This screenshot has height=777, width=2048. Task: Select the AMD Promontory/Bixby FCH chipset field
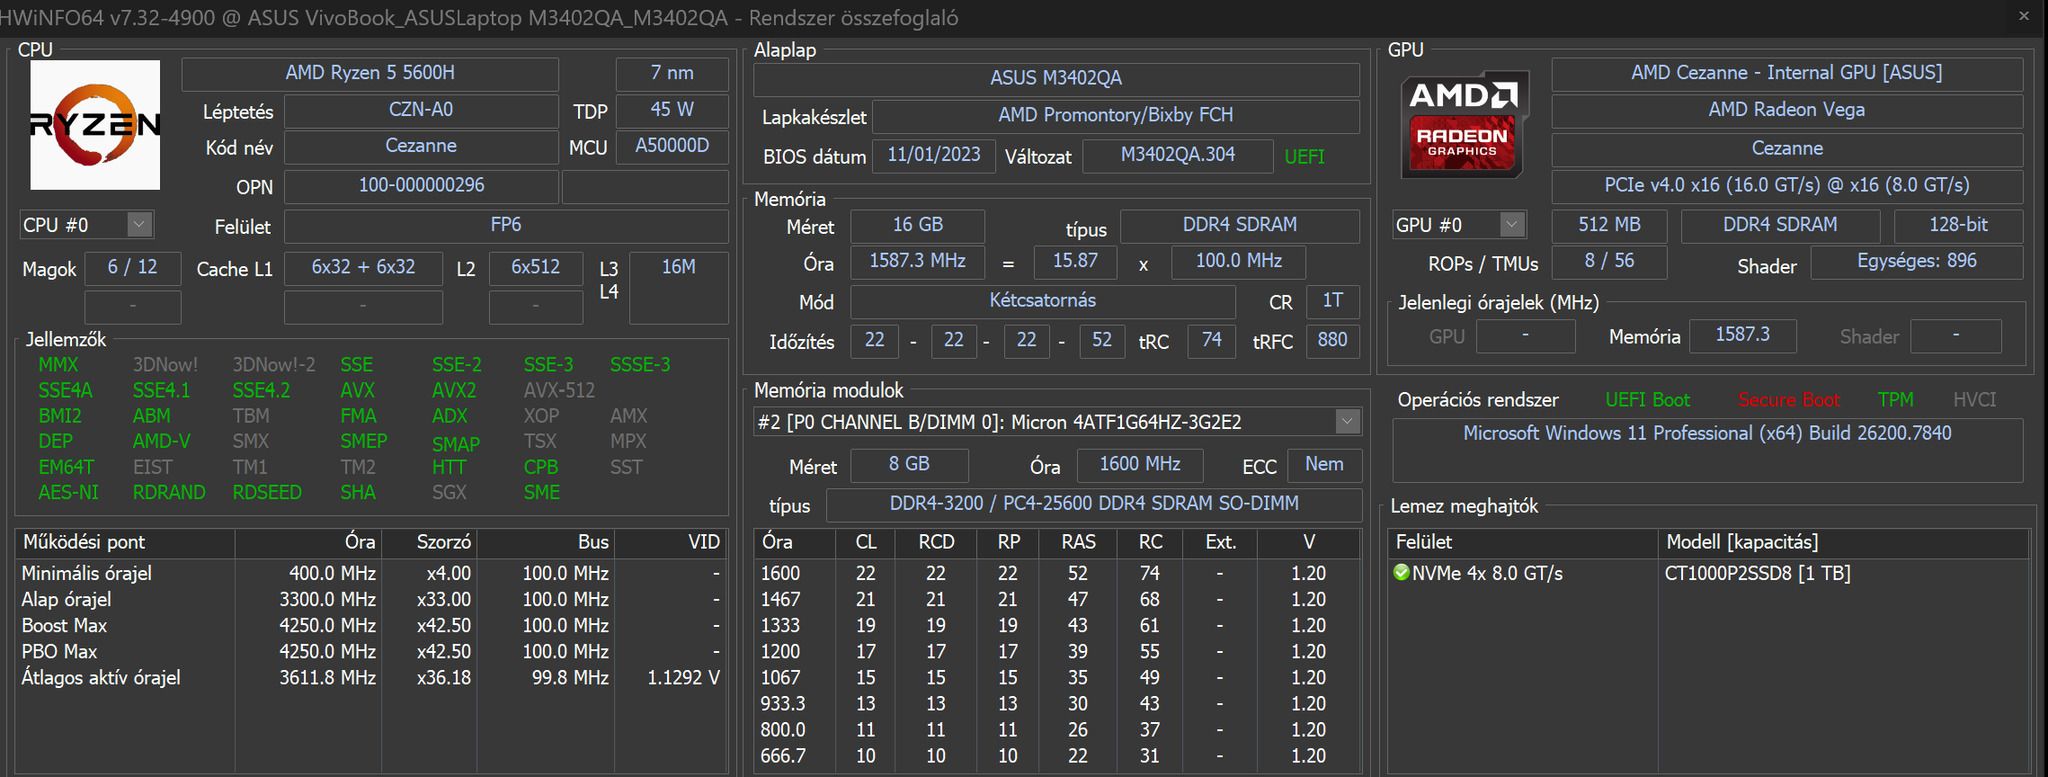[x=1115, y=116]
